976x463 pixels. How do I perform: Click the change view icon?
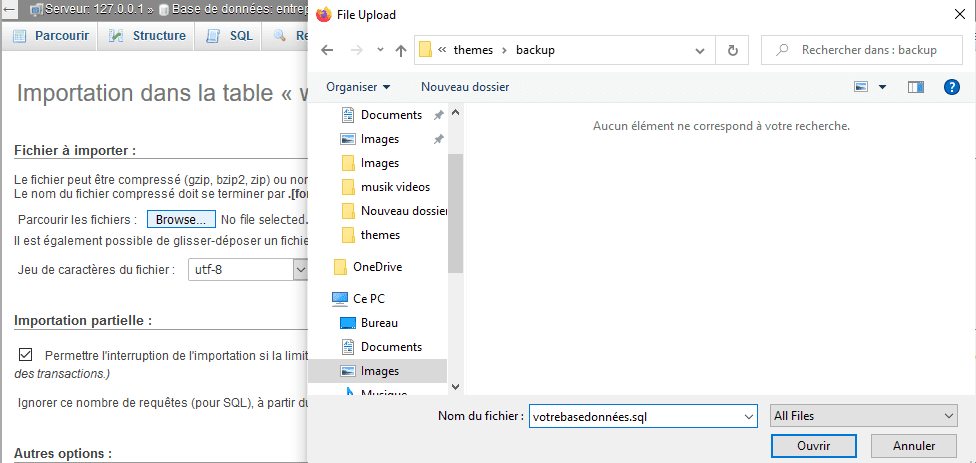point(861,87)
